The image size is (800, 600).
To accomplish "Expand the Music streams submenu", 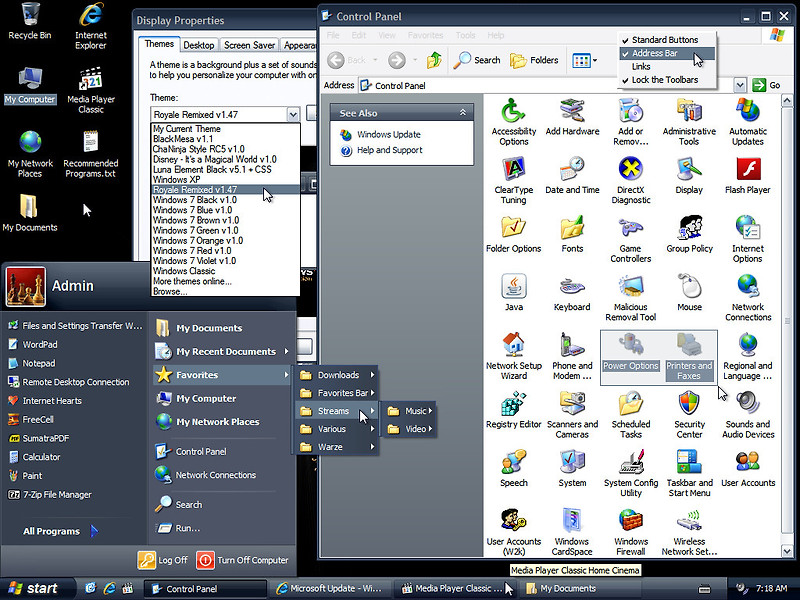I will (x=409, y=411).
